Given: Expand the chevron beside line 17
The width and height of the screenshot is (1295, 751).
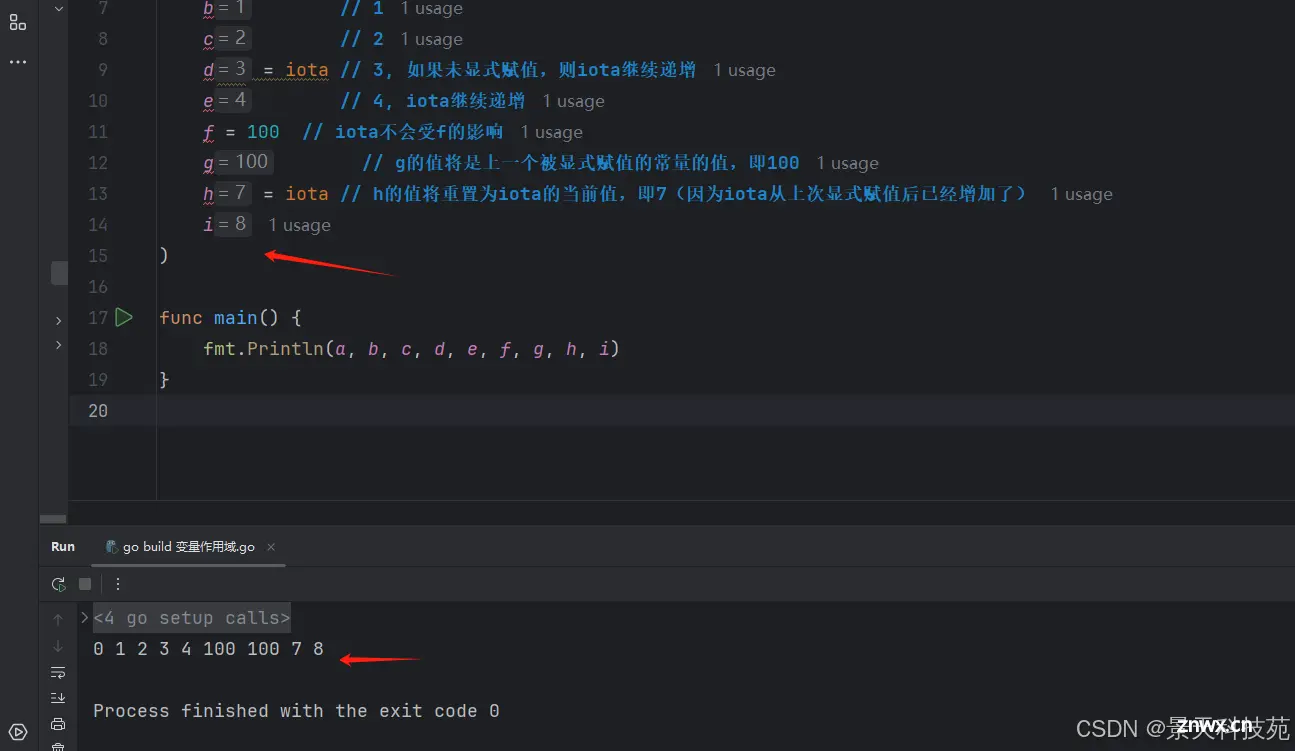Looking at the screenshot, I should pyautogui.click(x=58, y=321).
